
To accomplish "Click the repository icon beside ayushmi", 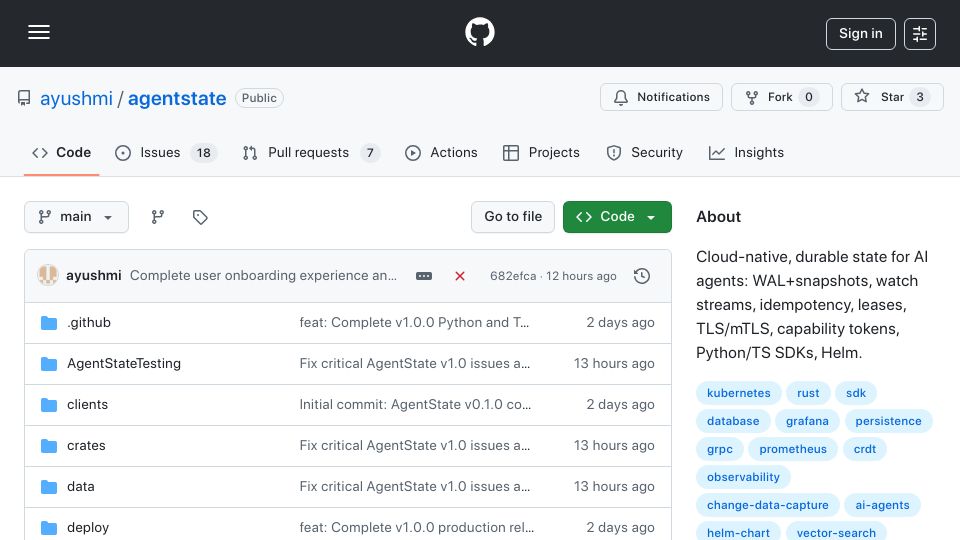I will (24, 98).
